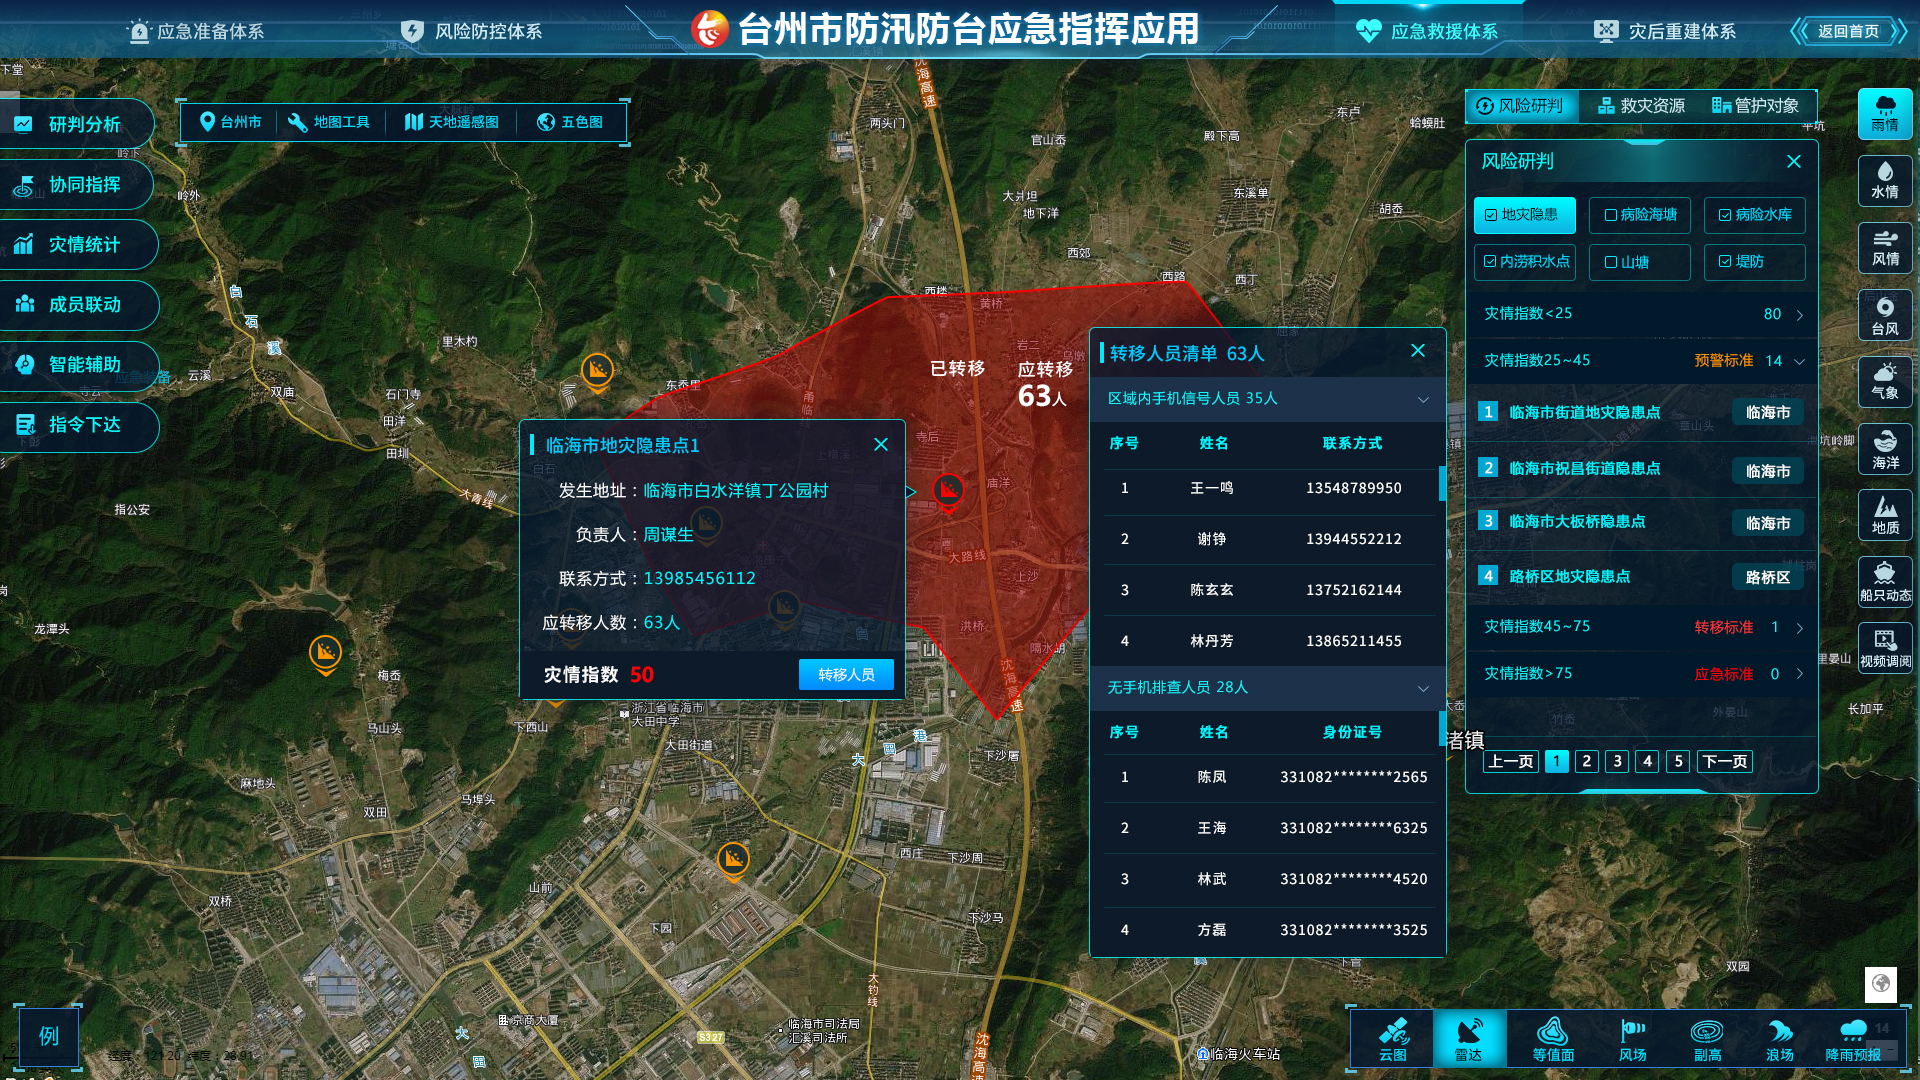The image size is (1920, 1080).
Task: Activate the 风场 wind field icon
Action: click(1632, 1039)
